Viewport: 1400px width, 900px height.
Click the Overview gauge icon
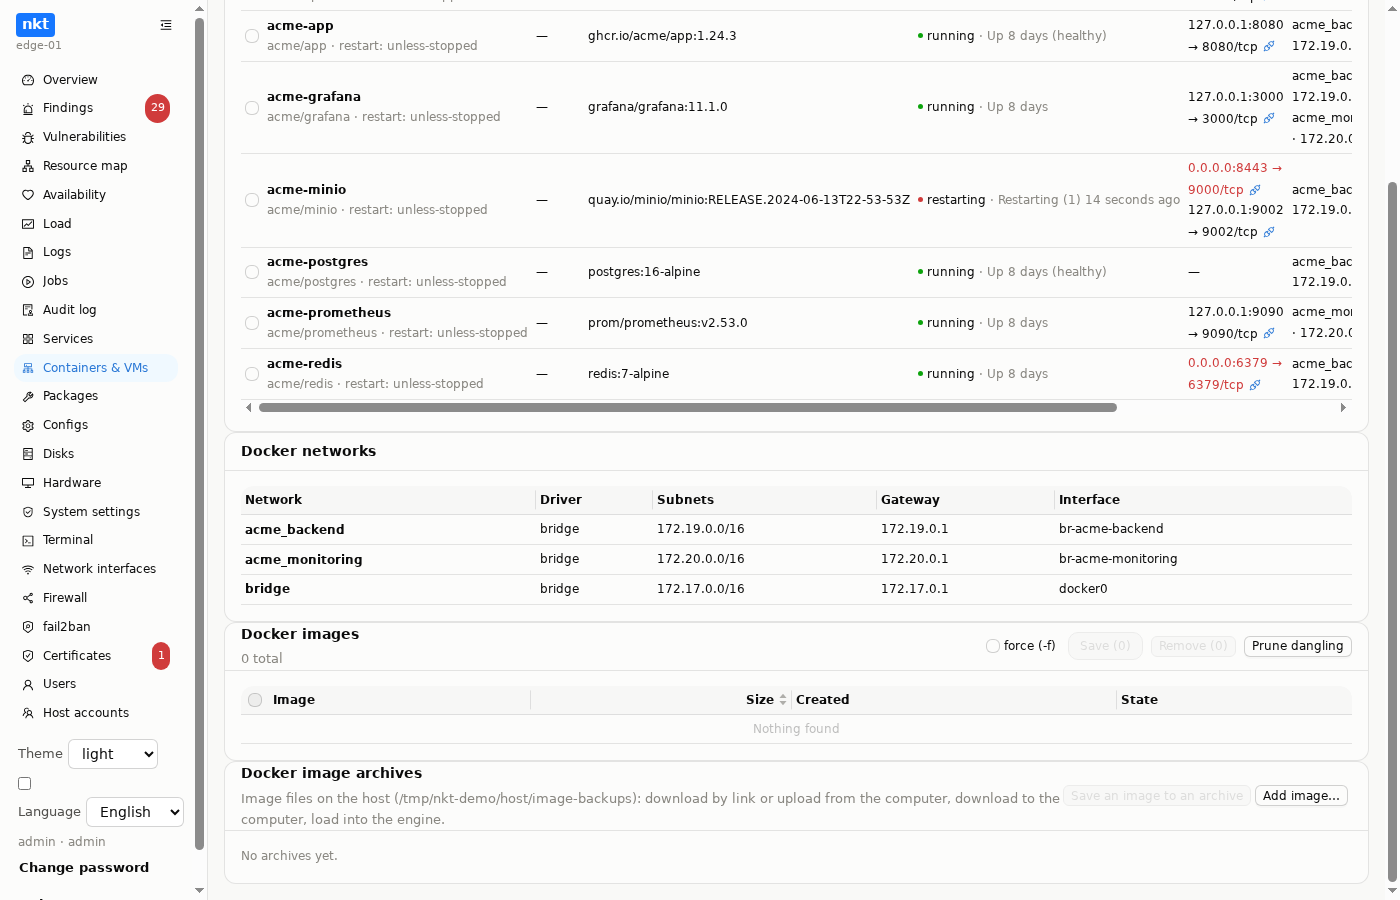coord(28,80)
